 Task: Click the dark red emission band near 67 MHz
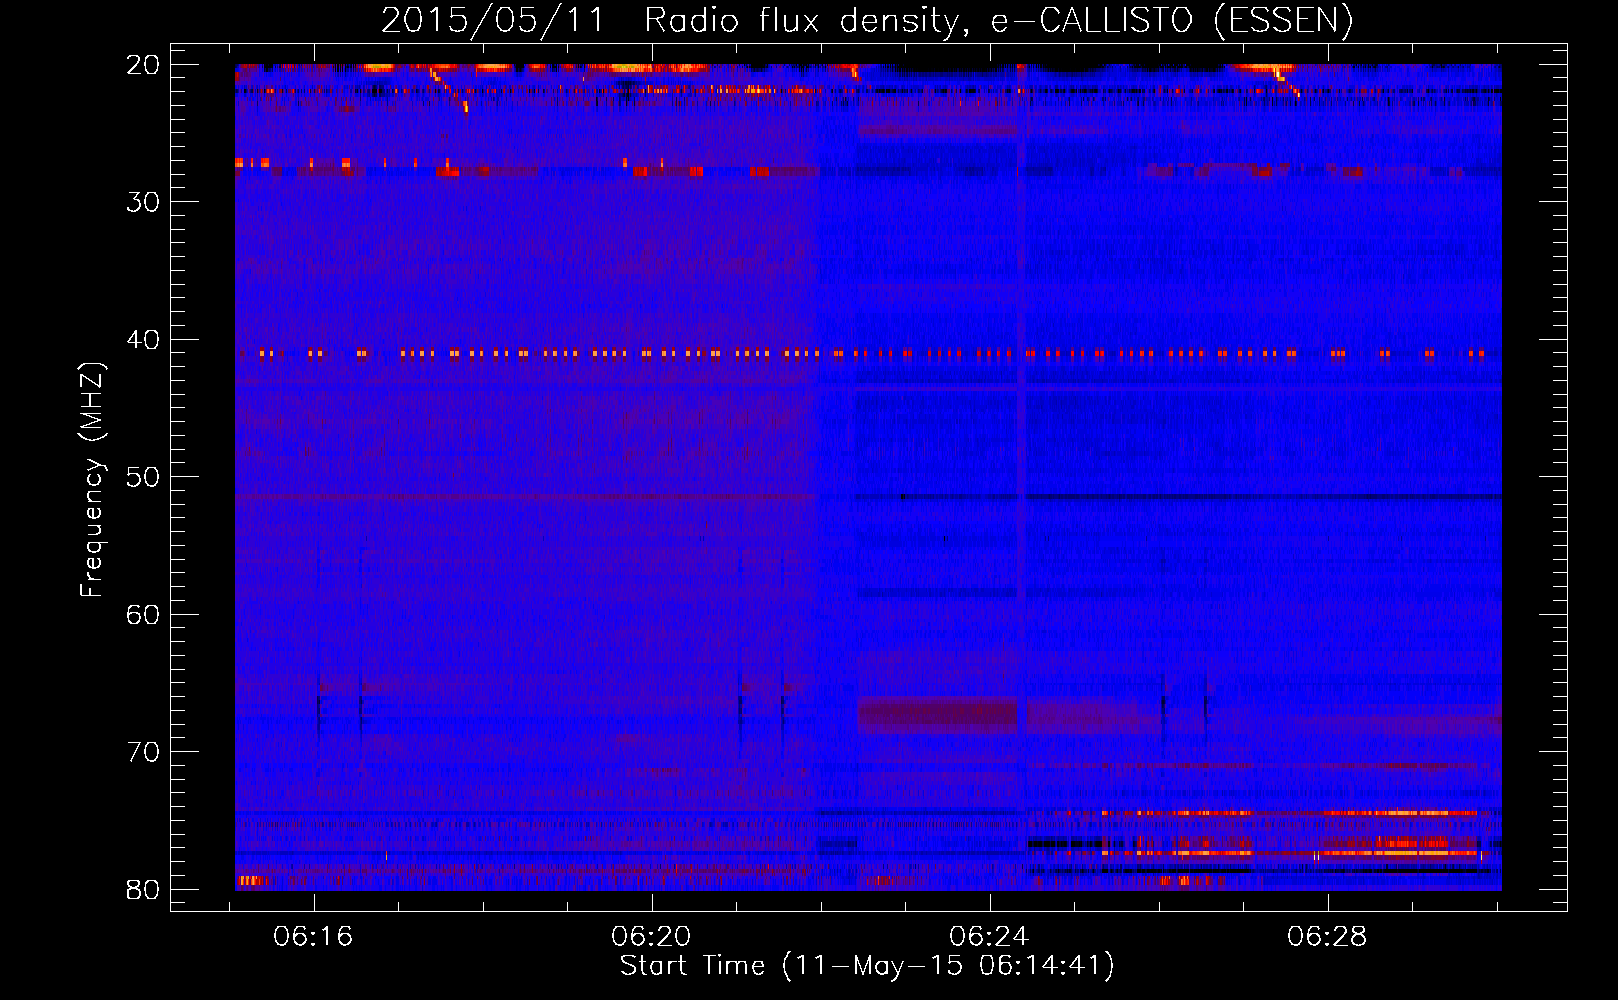click(x=938, y=715)
